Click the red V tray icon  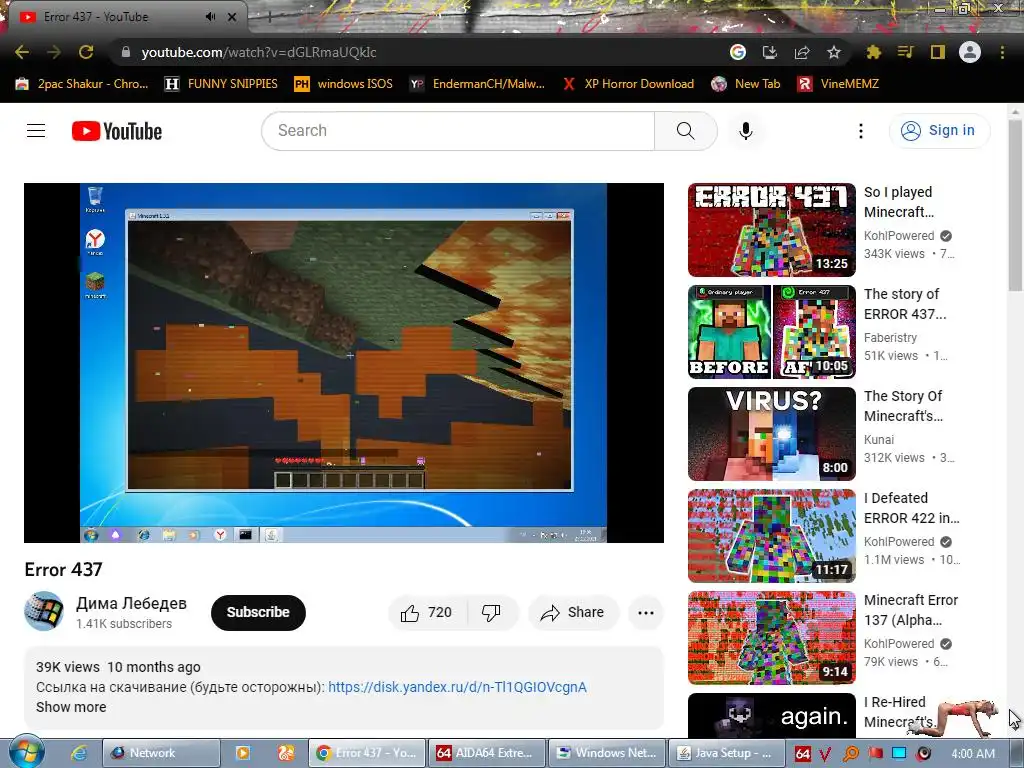825,754
